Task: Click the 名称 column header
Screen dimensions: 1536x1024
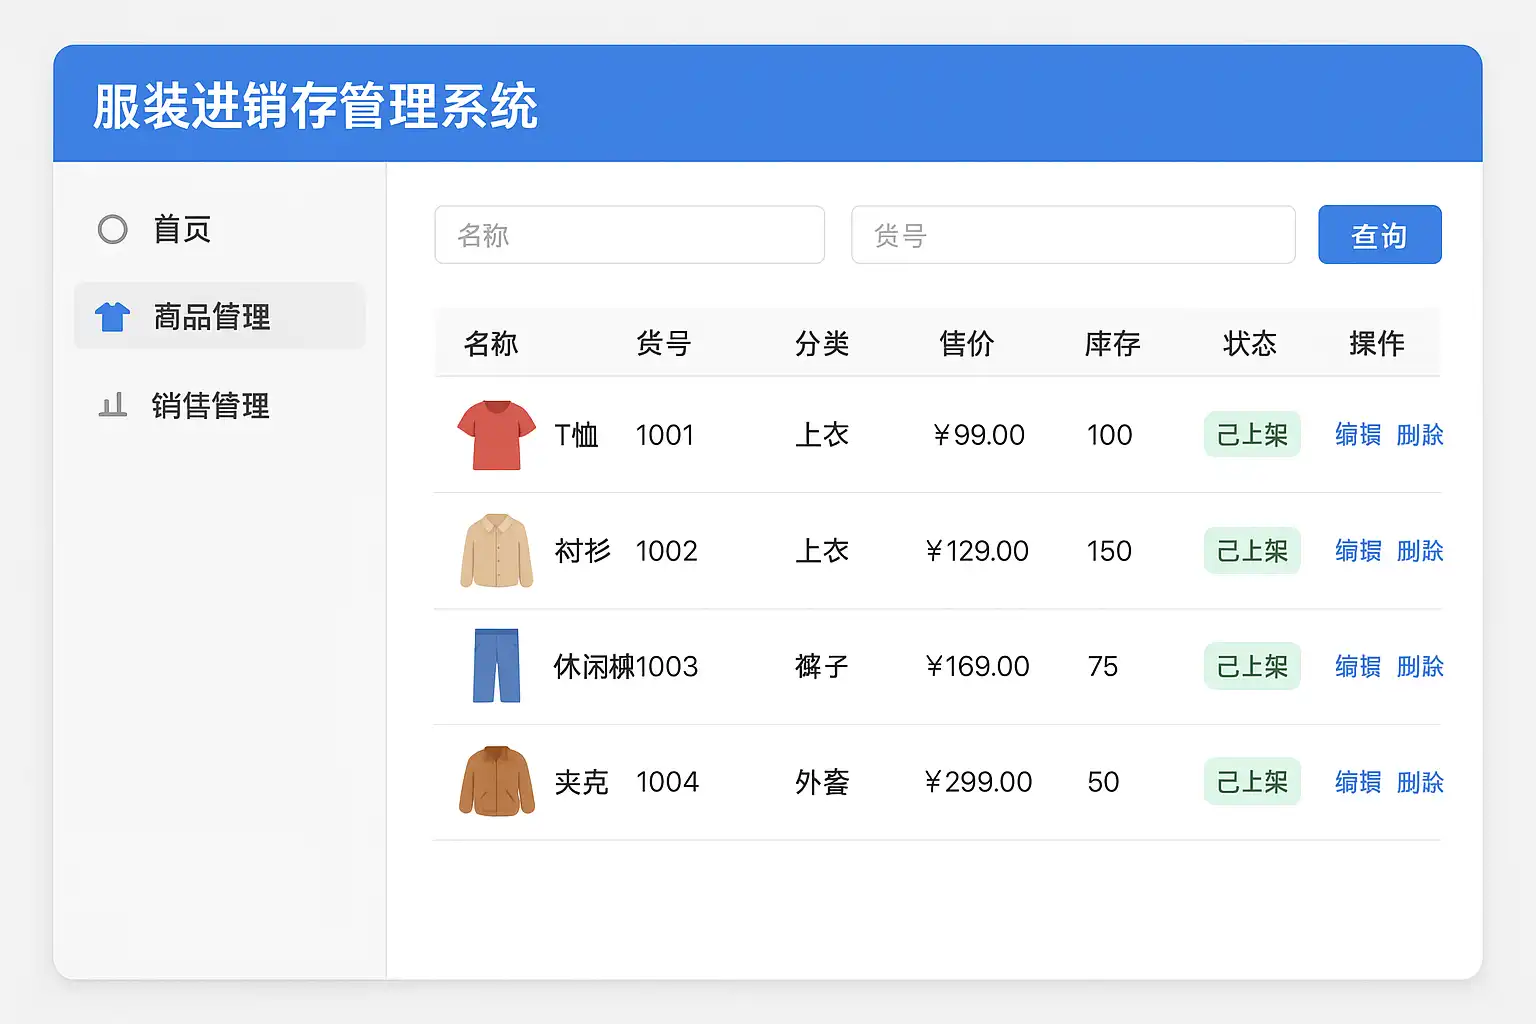Action: 491,344
